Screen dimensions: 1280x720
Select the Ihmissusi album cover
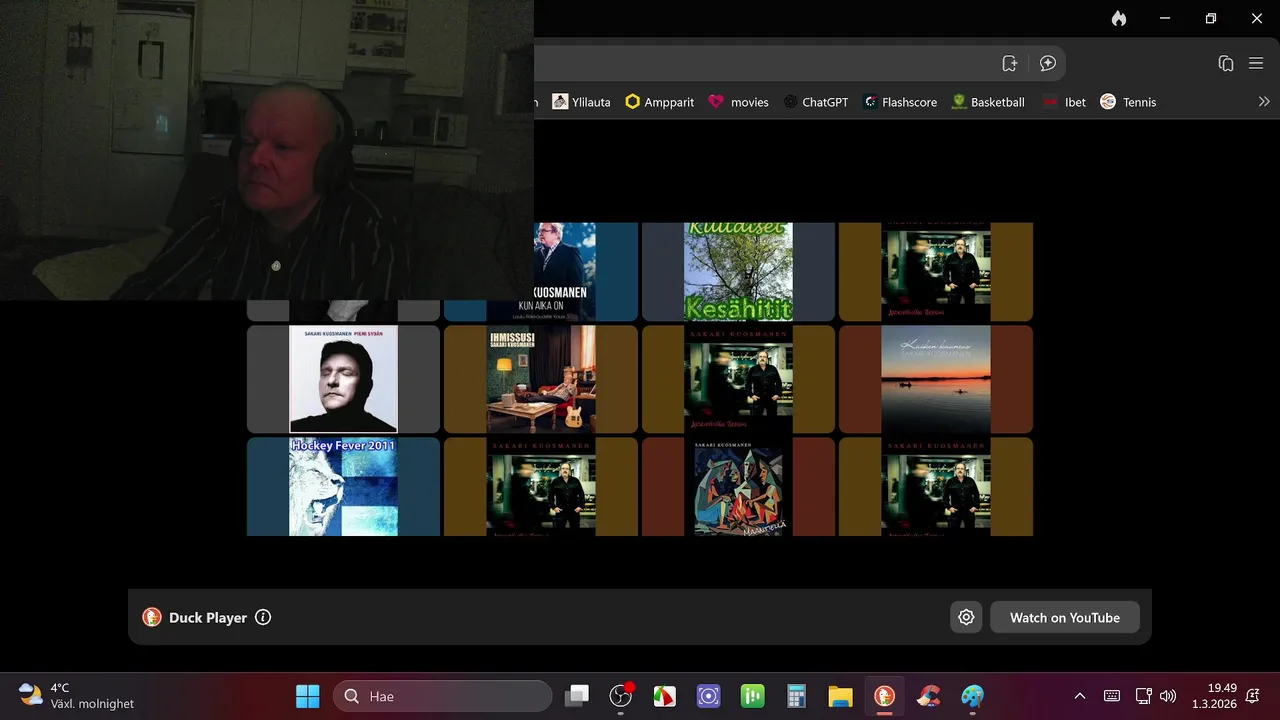point(541,378)
